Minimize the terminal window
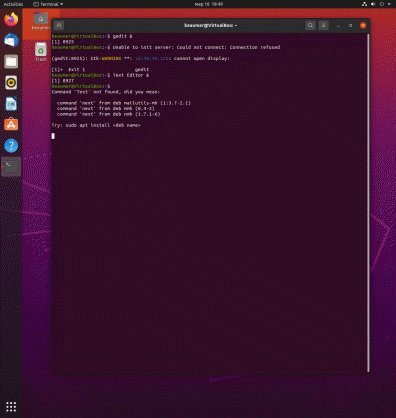396x418 pixels. click(x=338, y=25)
